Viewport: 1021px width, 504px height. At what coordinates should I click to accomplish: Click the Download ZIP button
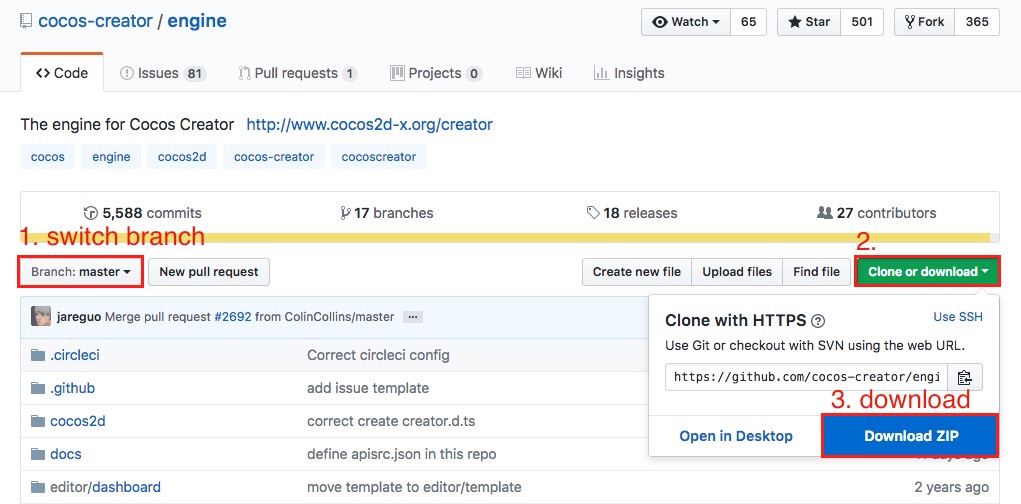(910, 436)
